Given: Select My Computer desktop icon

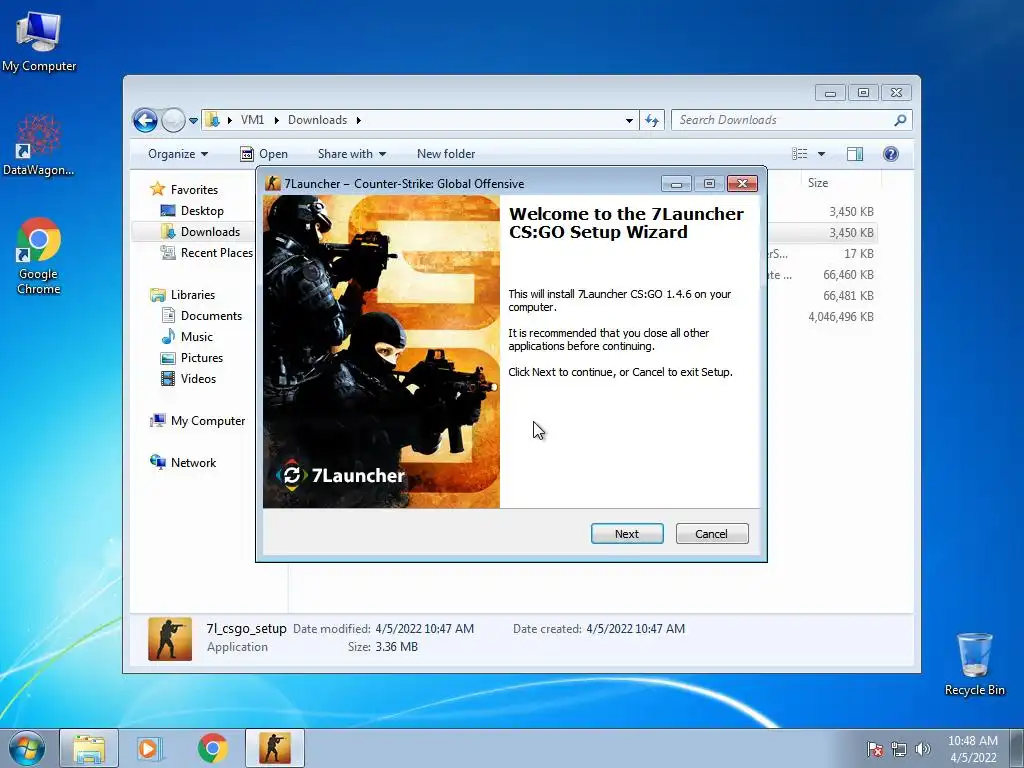Looking at the screenshot, I should [39, 42].
